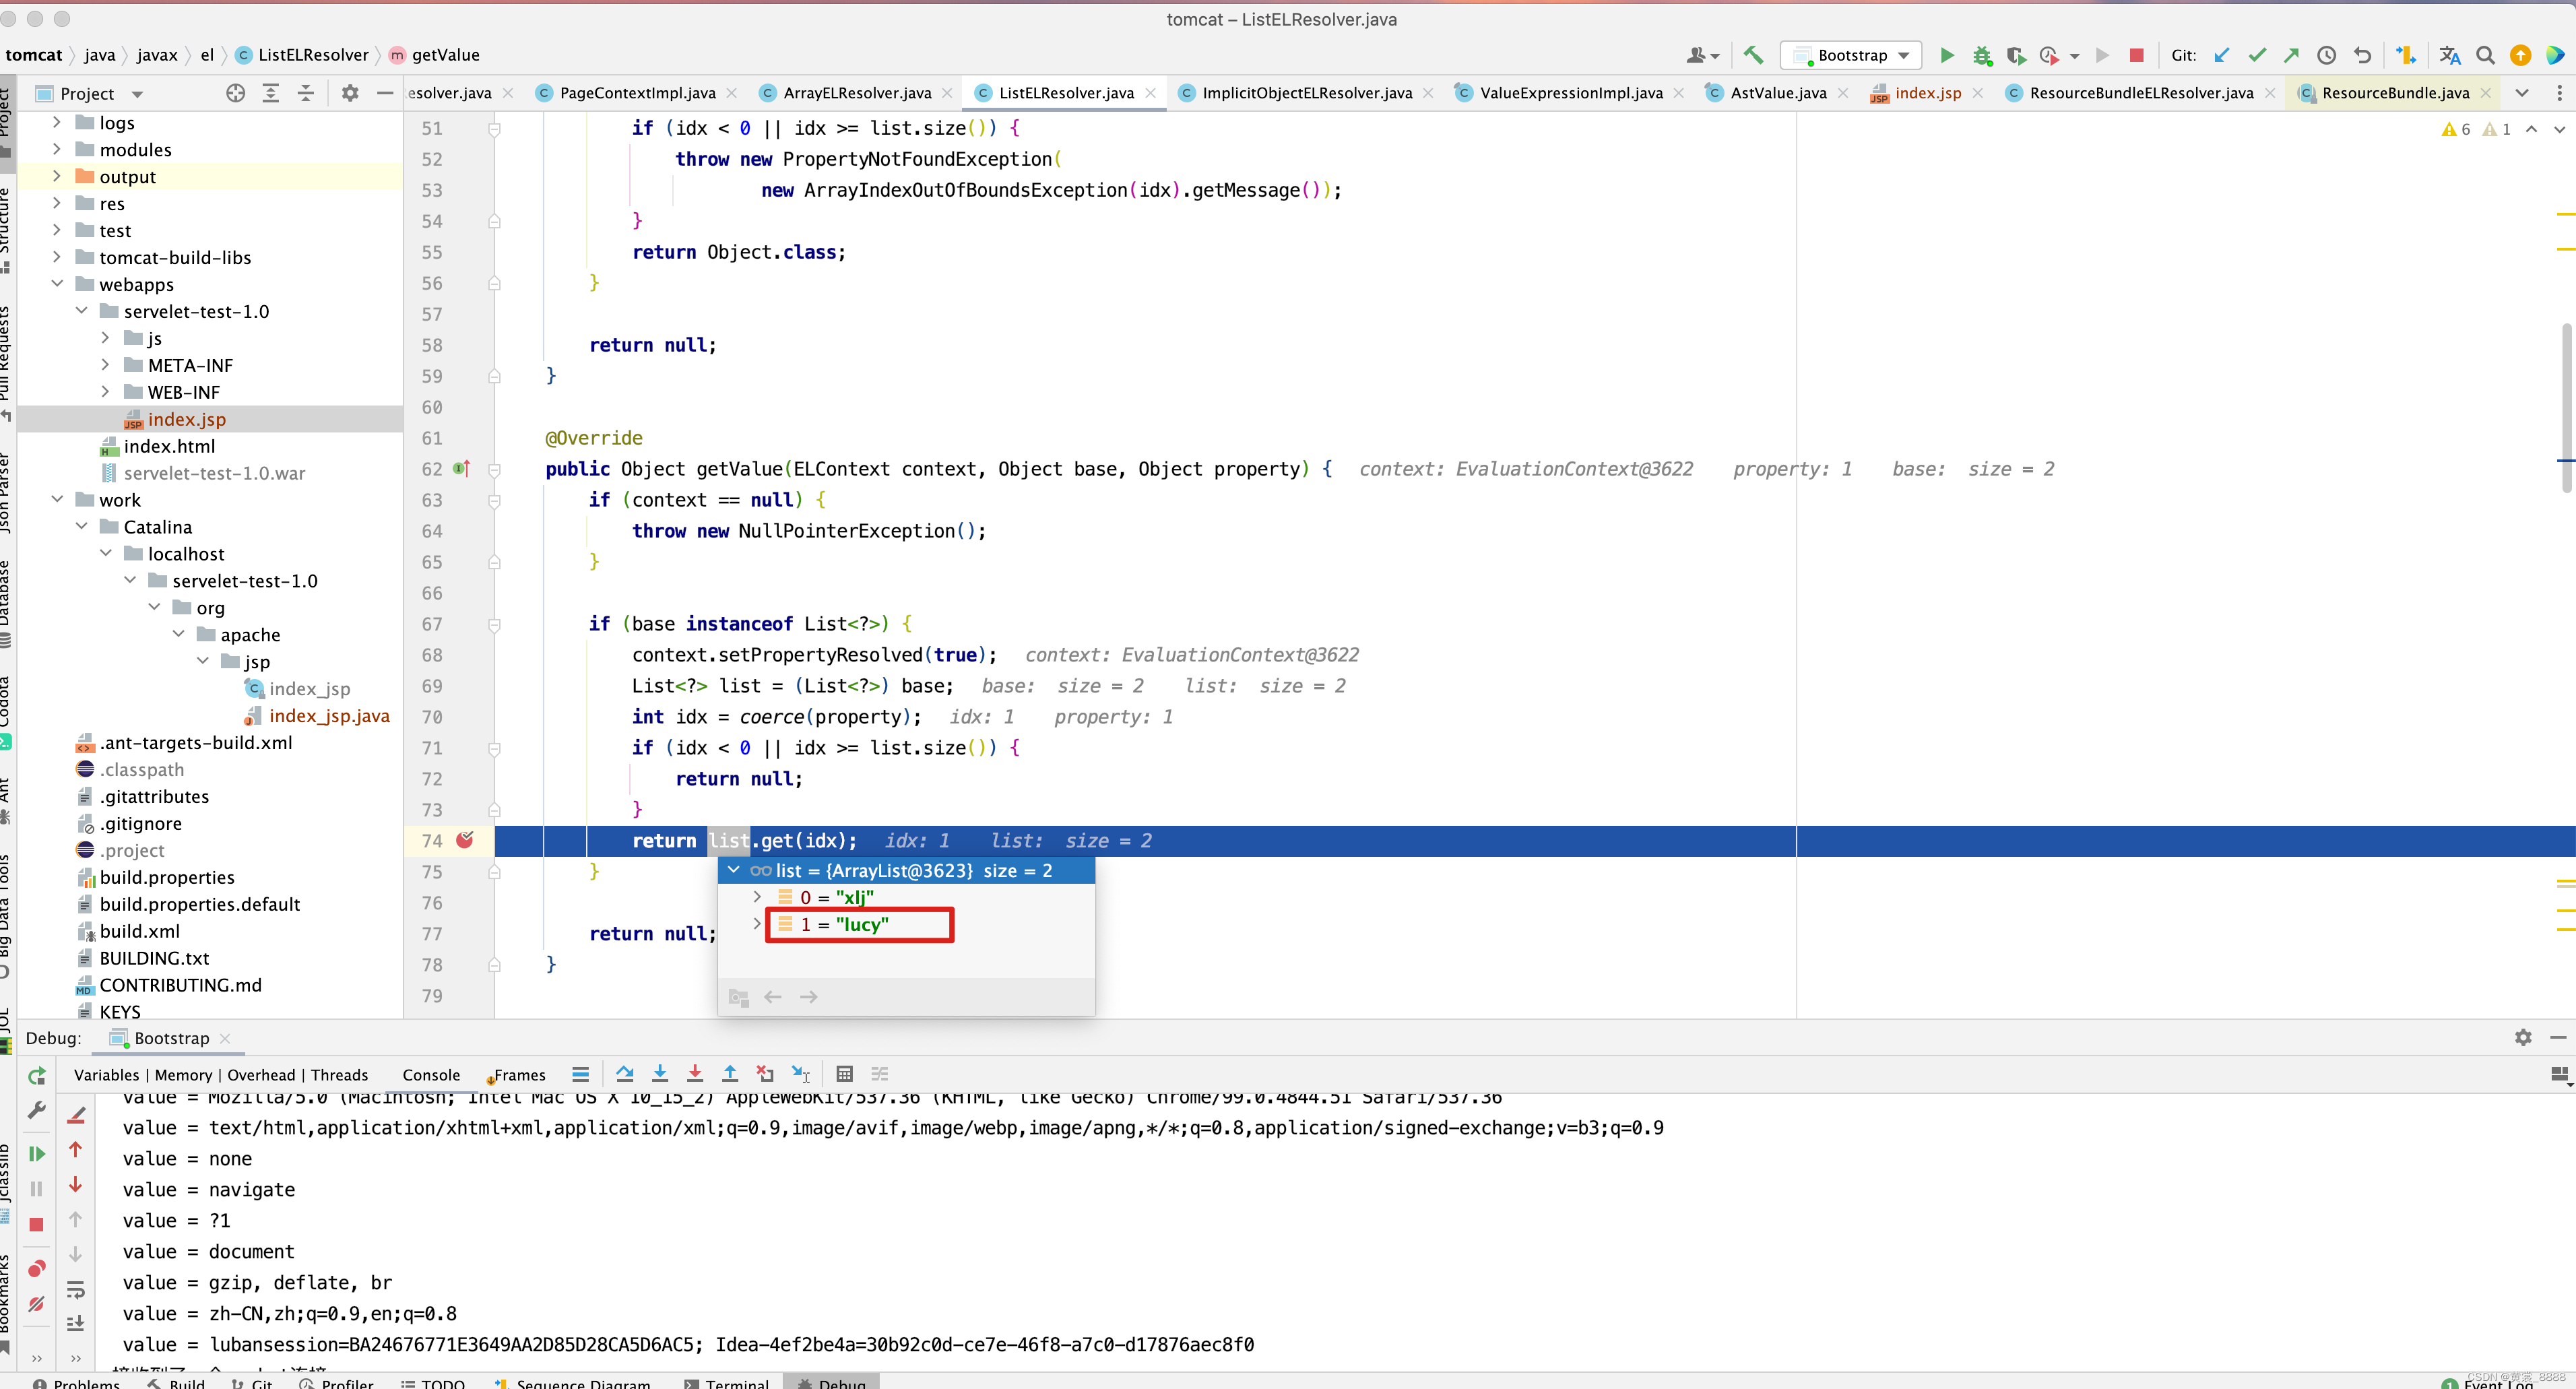Open the Terminal tool window
This screenshot has height=1389, width=2576.
point(726,1383)
